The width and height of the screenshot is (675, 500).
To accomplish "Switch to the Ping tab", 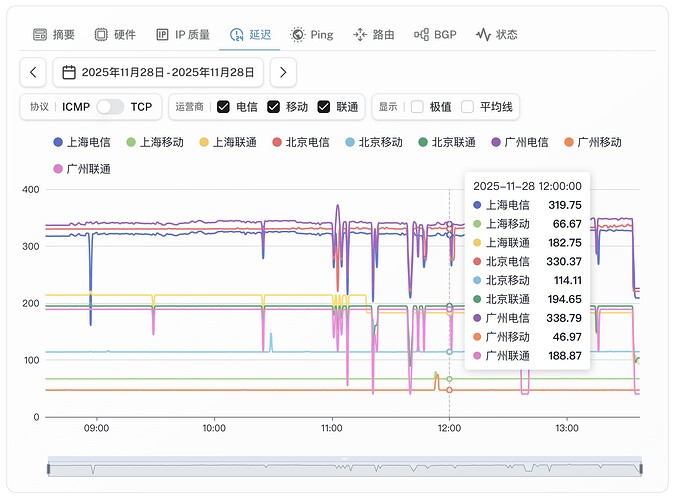I will (312, 34).
